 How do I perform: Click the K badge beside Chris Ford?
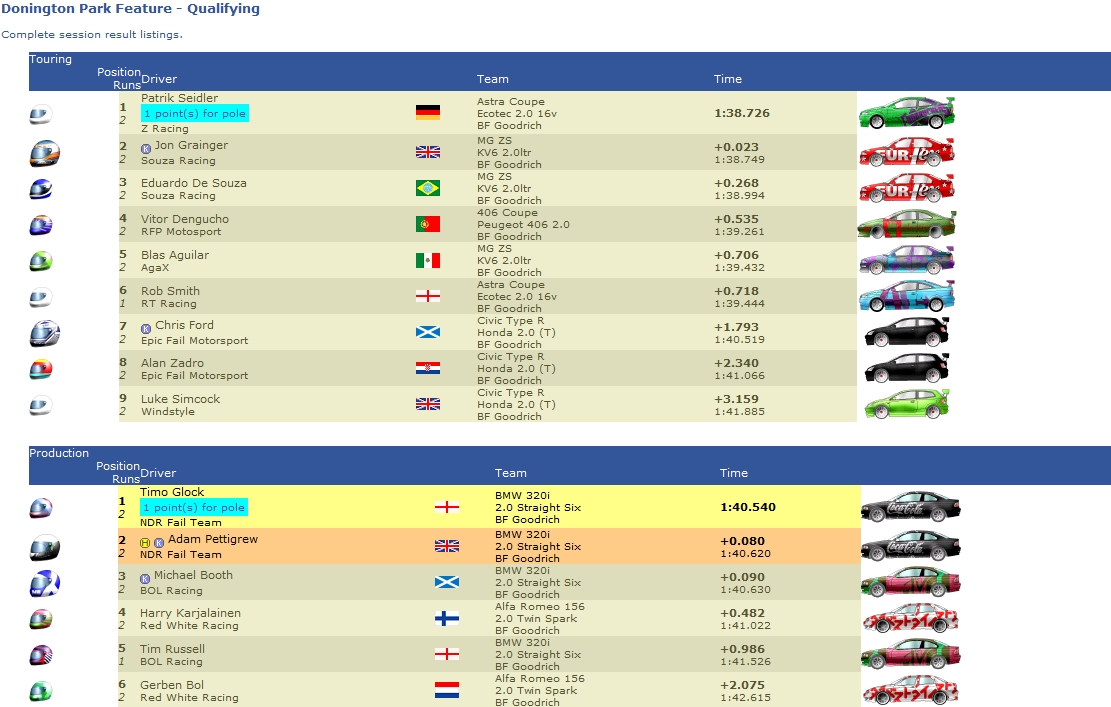point(146,329)
